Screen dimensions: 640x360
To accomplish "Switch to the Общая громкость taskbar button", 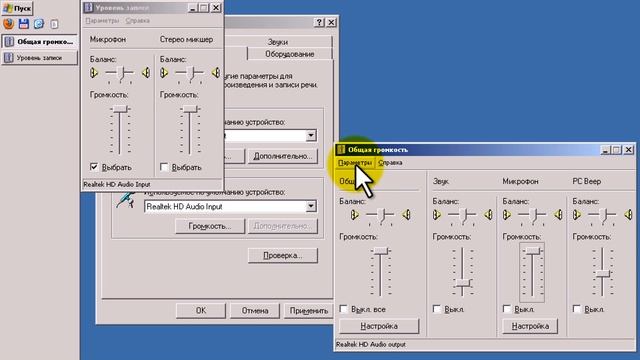I will point(39,42).
